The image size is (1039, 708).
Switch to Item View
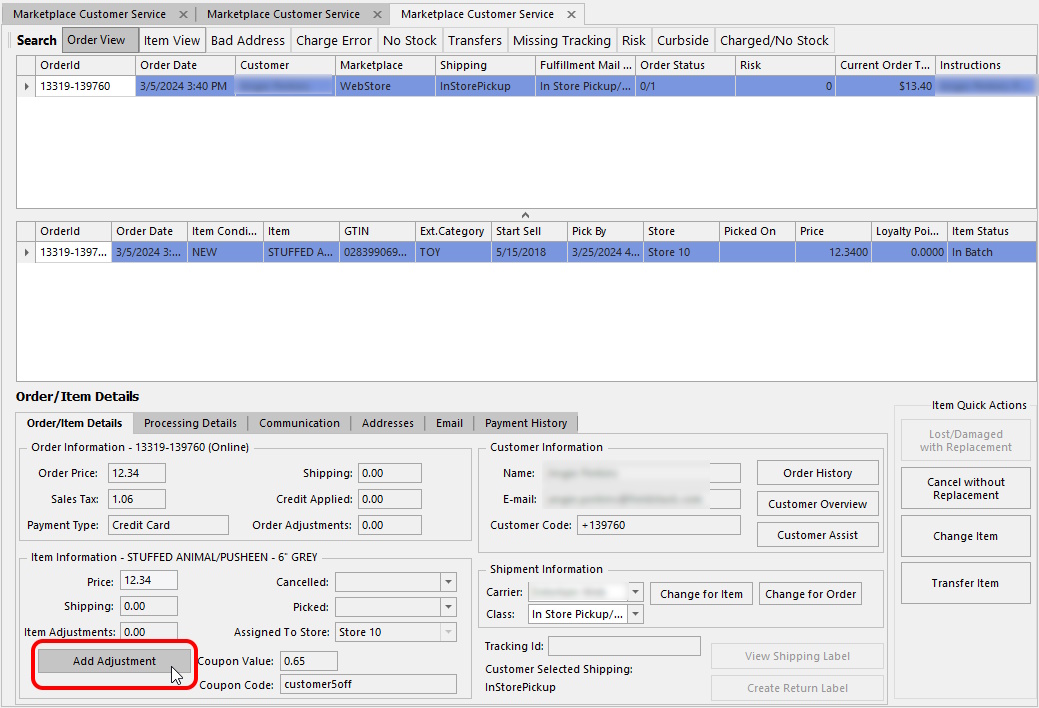[172, 40]
